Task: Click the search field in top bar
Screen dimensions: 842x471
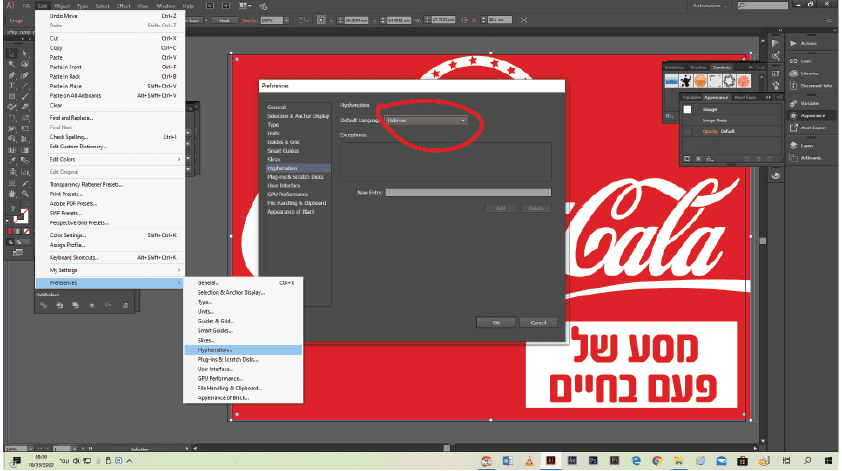Action: [763, 5]
